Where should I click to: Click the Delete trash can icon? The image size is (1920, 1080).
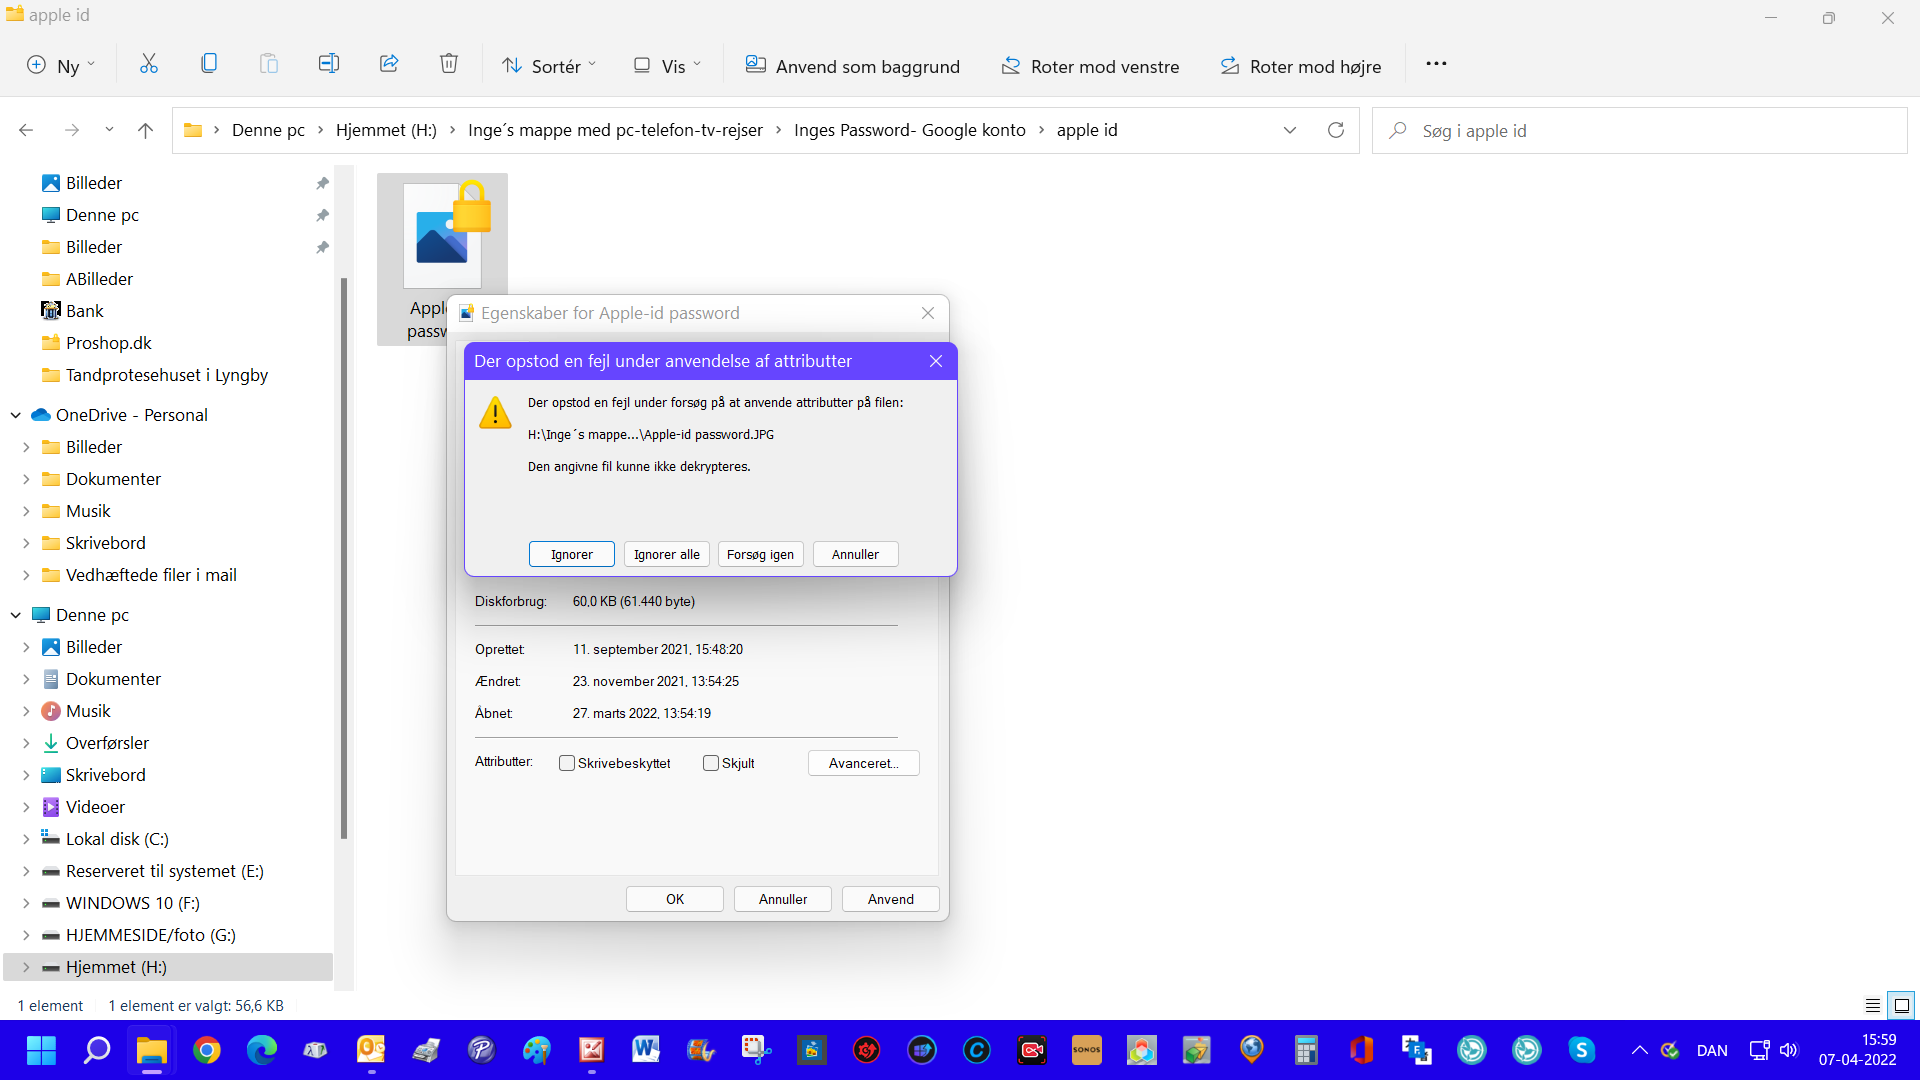(x=449, y=65)
